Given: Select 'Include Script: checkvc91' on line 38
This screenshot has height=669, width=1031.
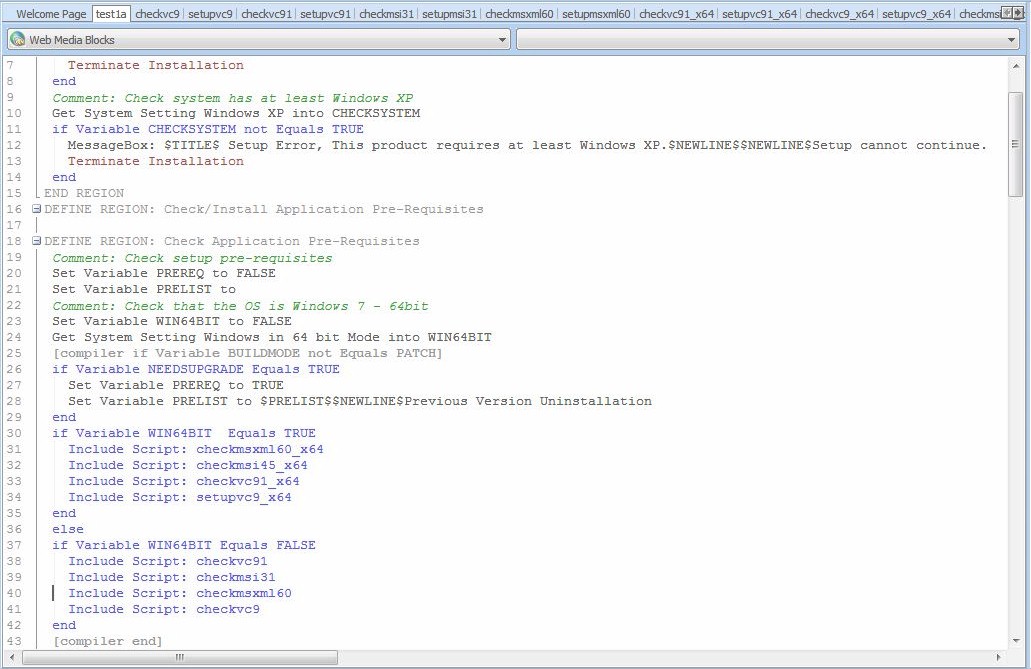Looking at the screenshot, I should pos(168,561).
